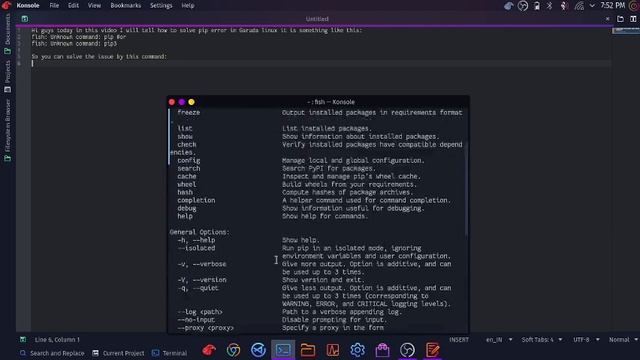Open the Bookmarks menu

pos(126,6)
